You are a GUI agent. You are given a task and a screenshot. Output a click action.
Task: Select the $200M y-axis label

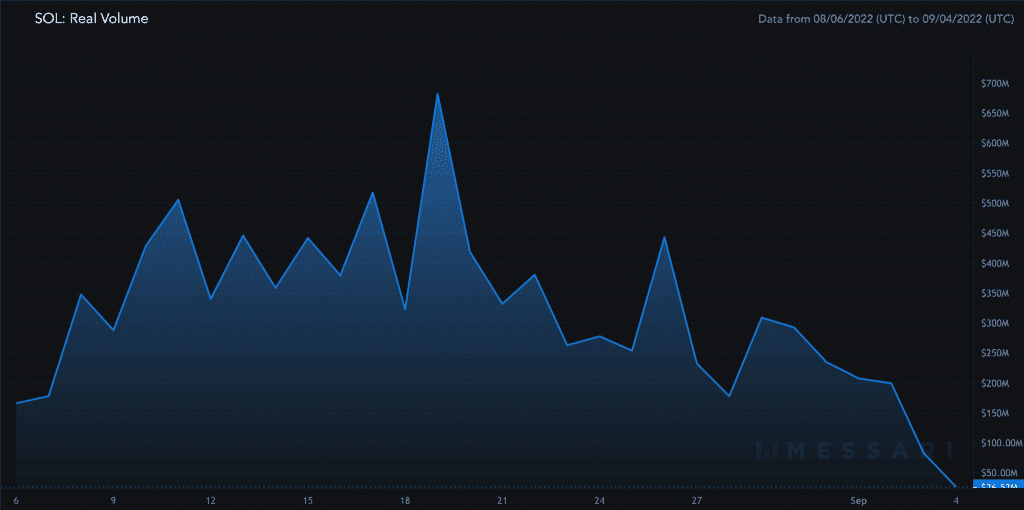[996, 383]
